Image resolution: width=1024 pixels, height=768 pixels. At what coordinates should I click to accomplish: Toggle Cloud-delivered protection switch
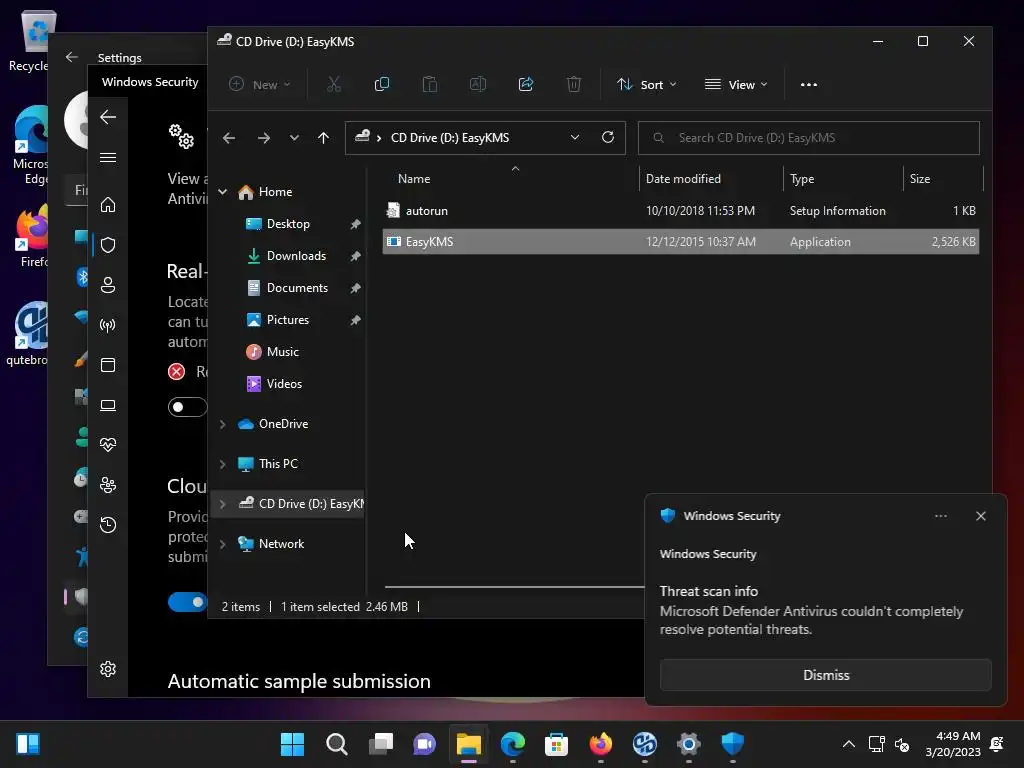187,601
